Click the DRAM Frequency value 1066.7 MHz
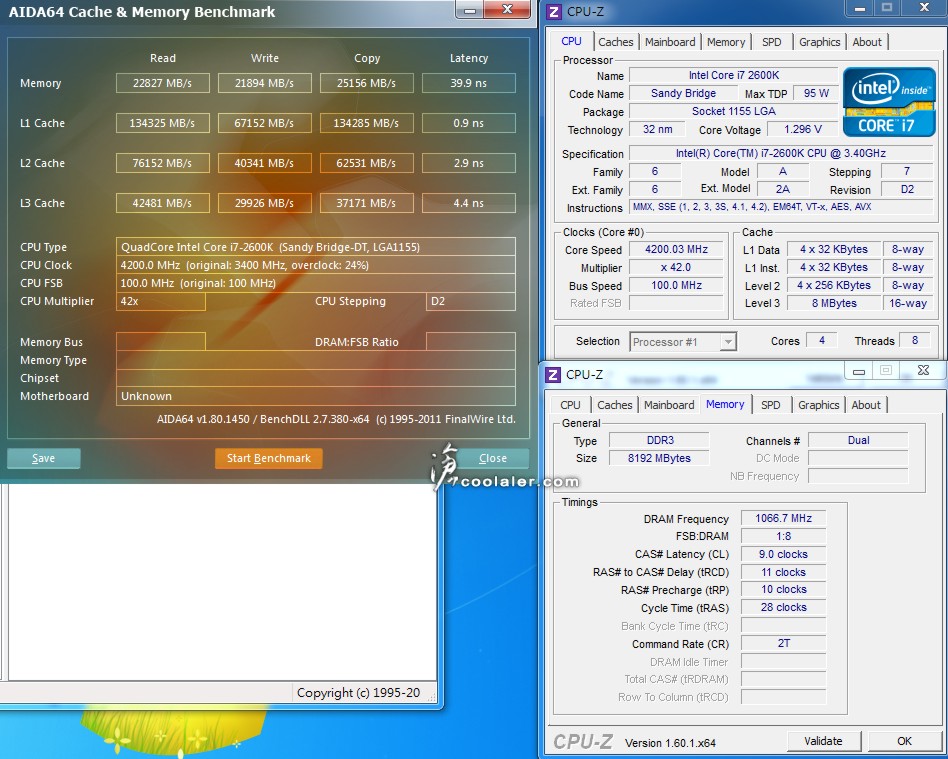The height and width of the screenshot is (759, 948). coord(784,518)
